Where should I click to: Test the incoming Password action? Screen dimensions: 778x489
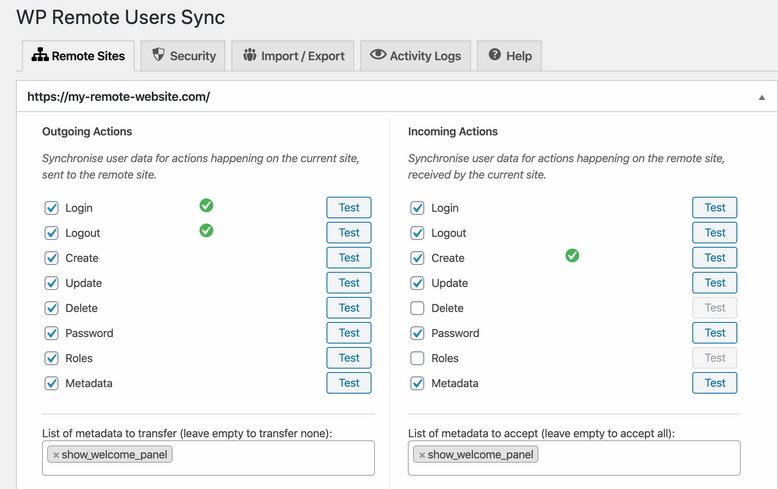pyautogui.click(x=714, y=333)
